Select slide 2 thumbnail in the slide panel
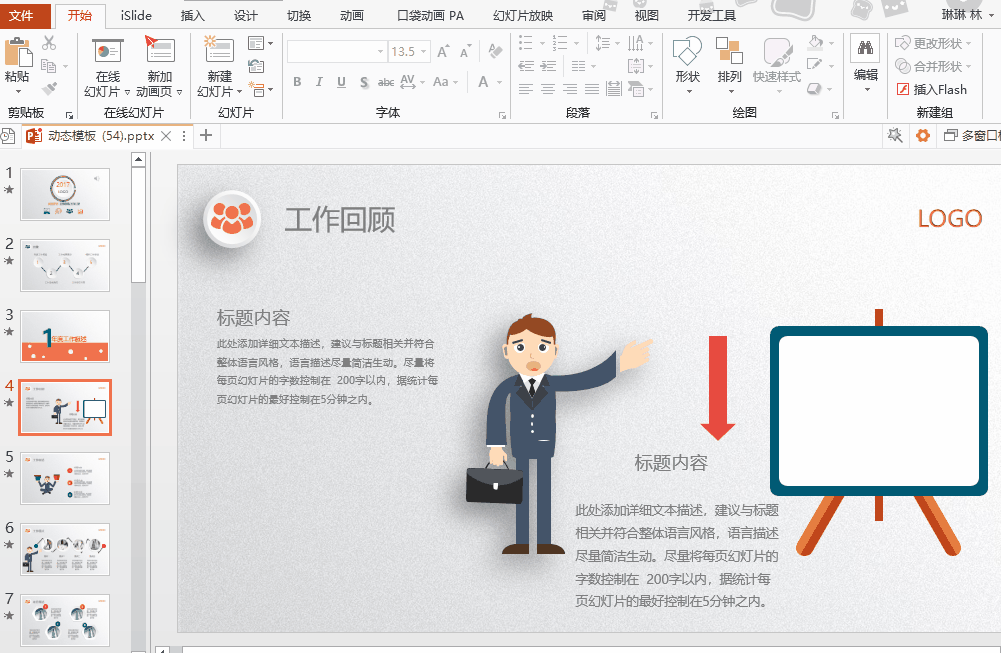1001x653 pixels. tap(64, 265)
